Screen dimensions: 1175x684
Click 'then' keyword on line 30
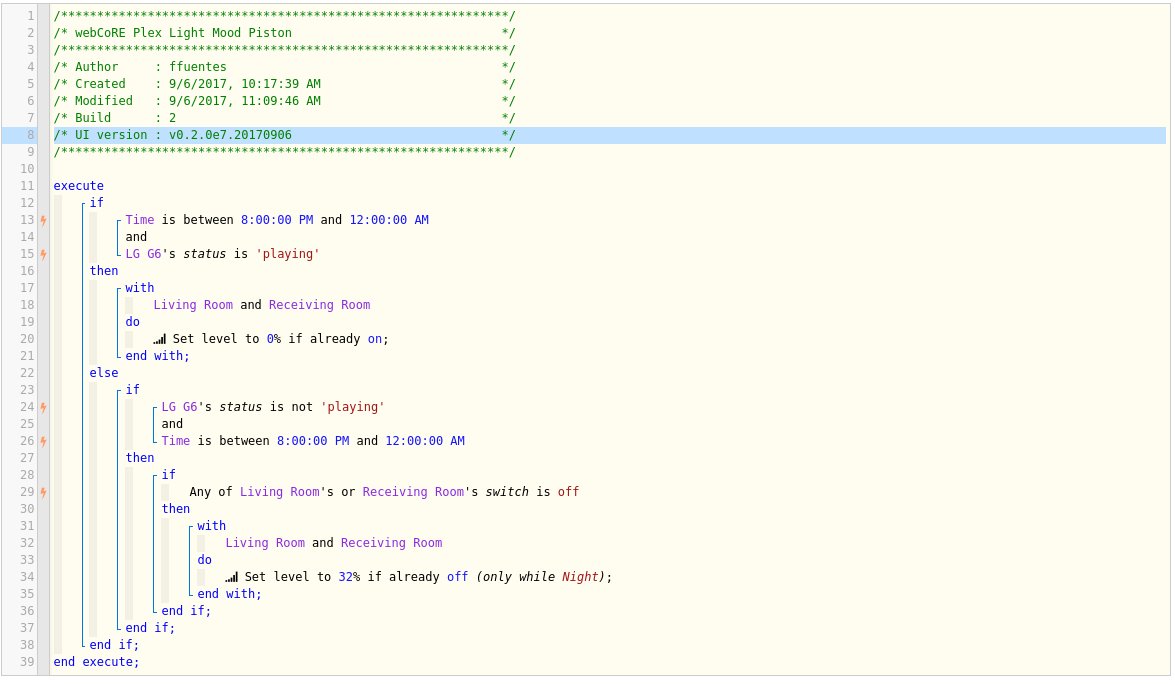tap(176, 509)
